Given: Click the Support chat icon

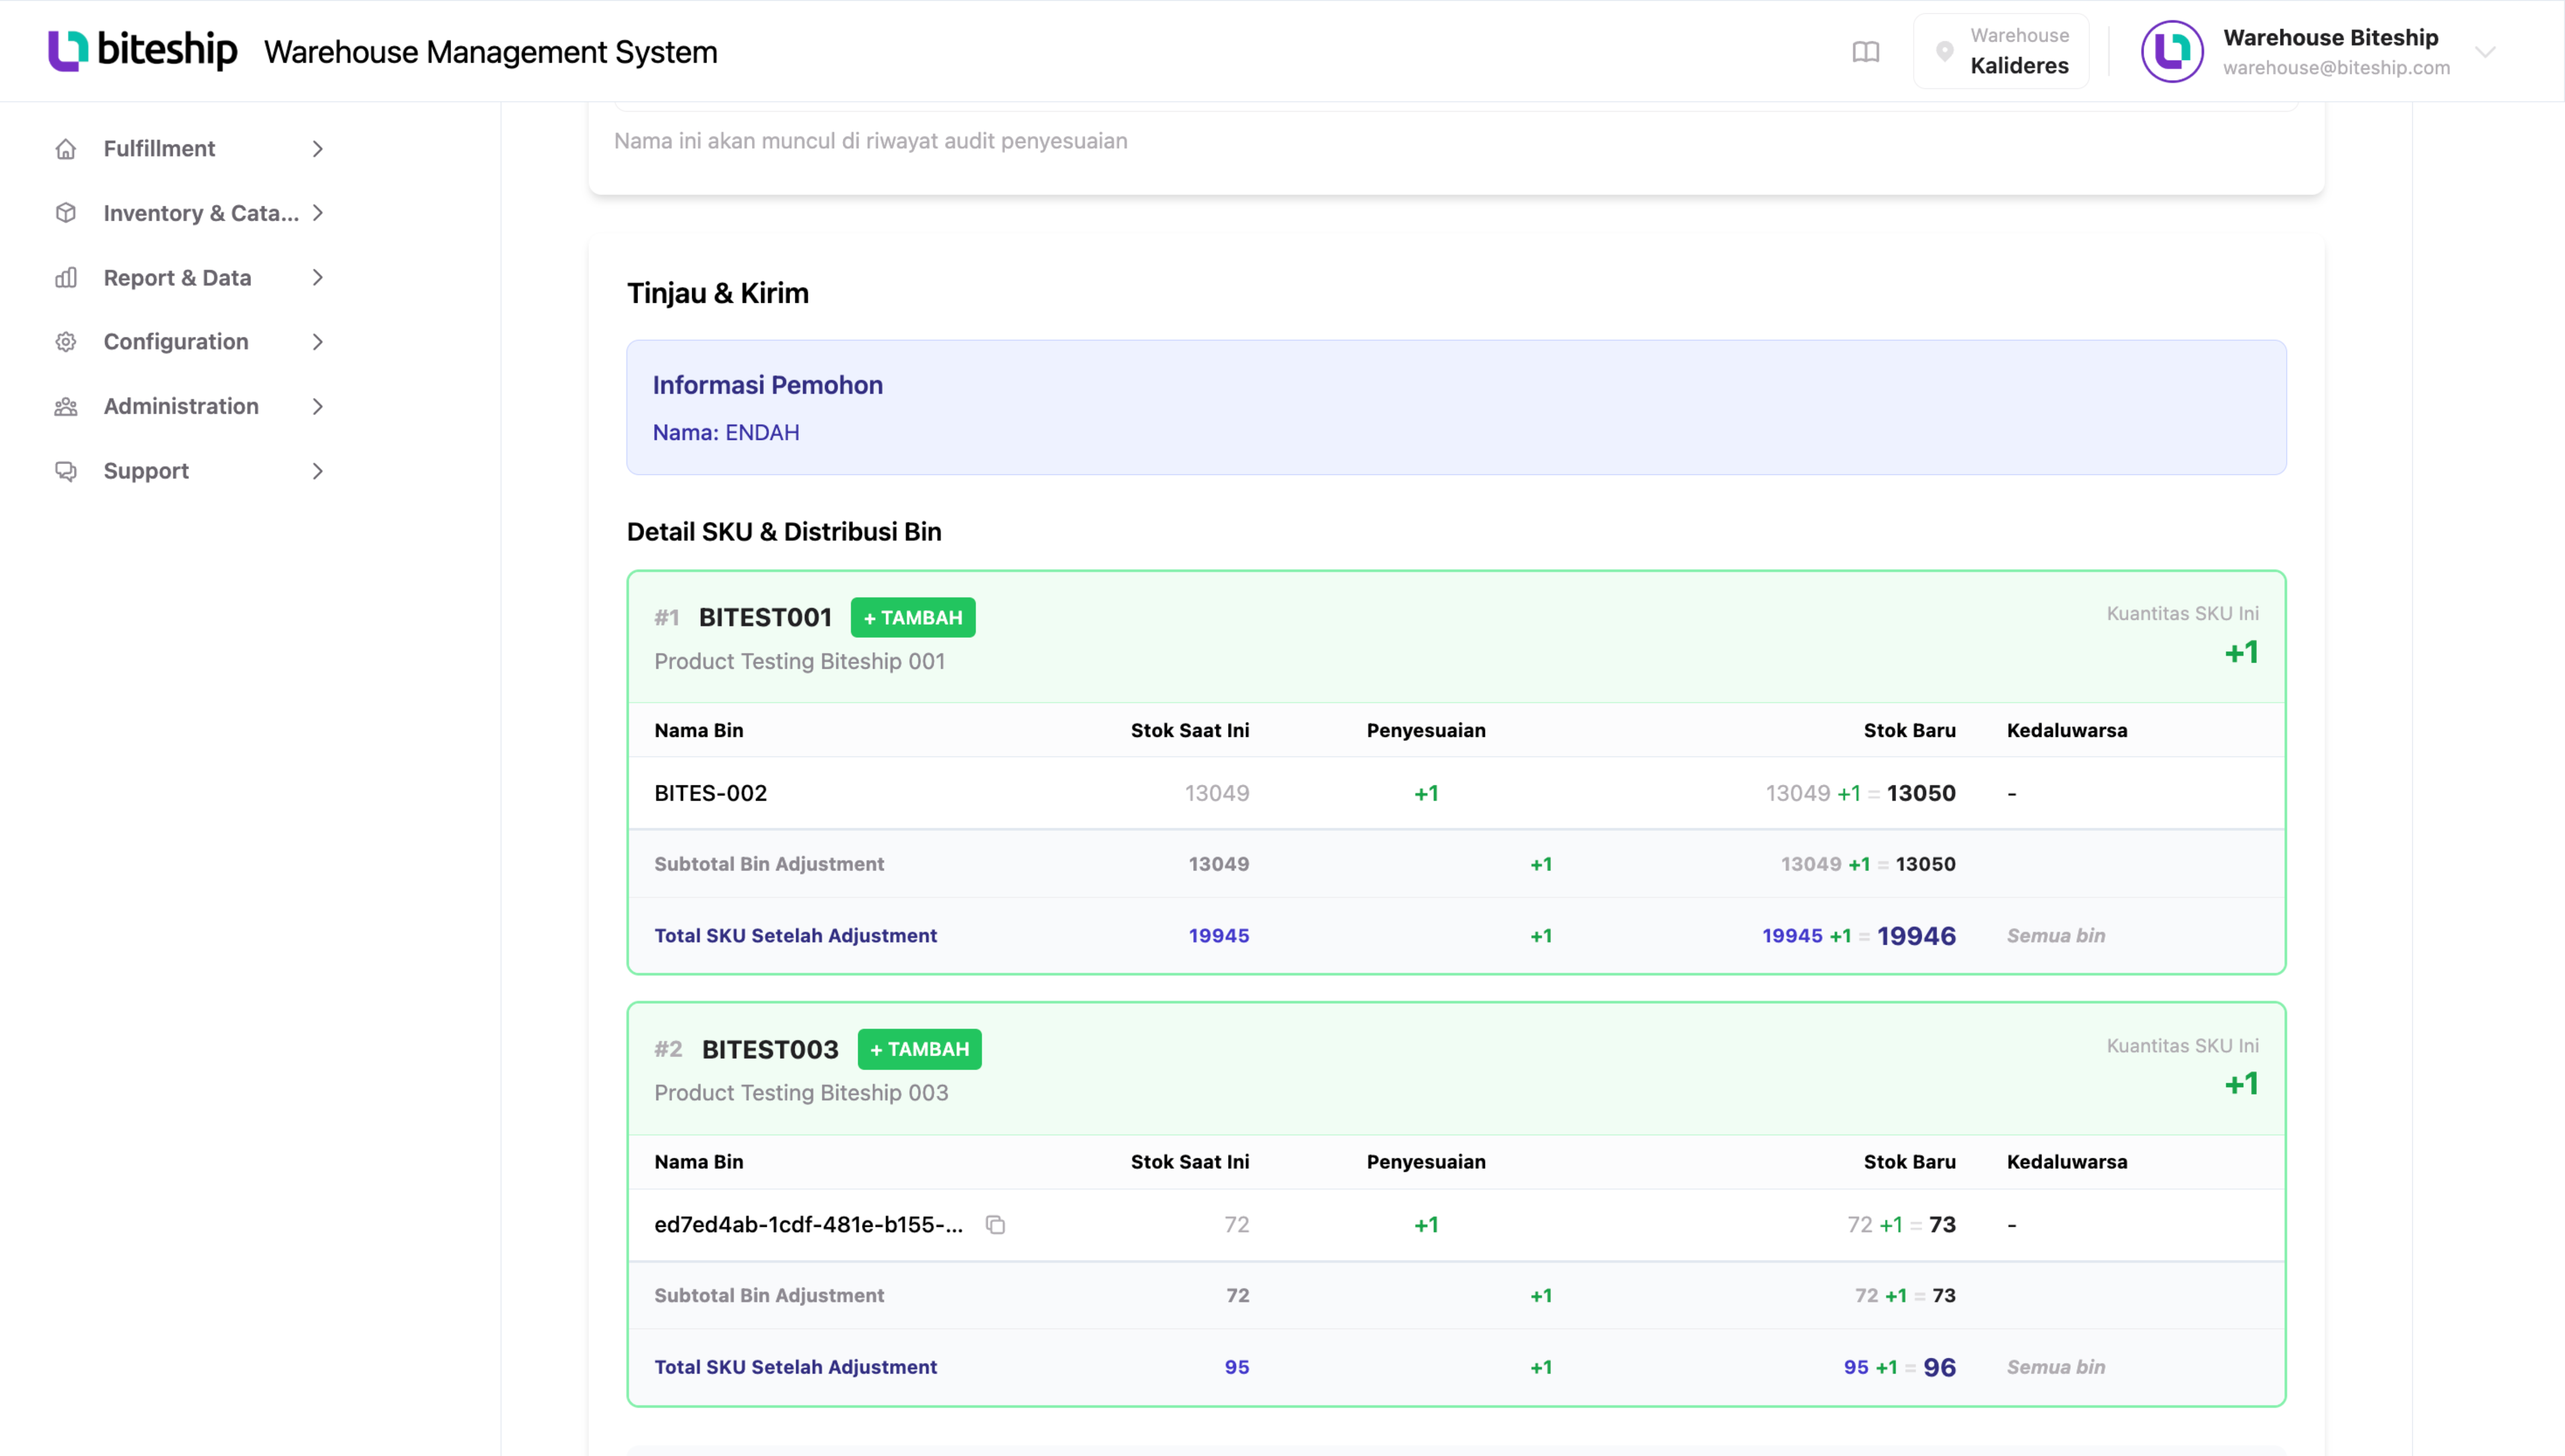Looking at the screenshot, I should coord(66,471).
